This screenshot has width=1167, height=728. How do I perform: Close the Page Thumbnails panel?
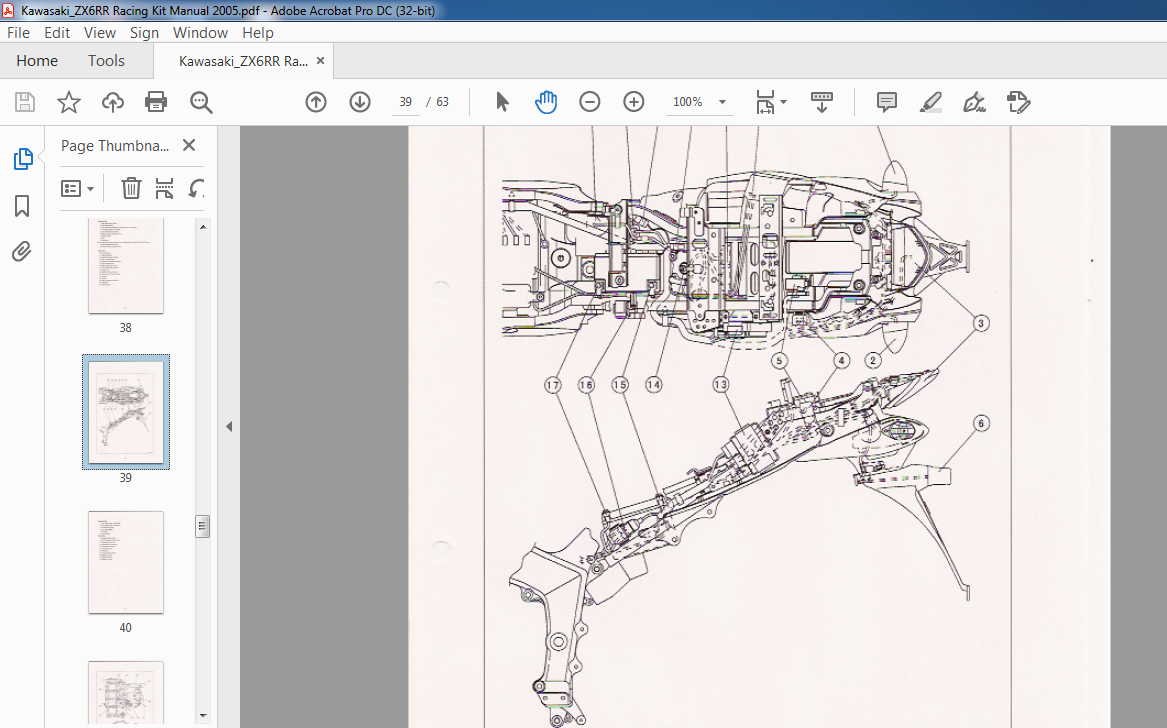[189, 145]
